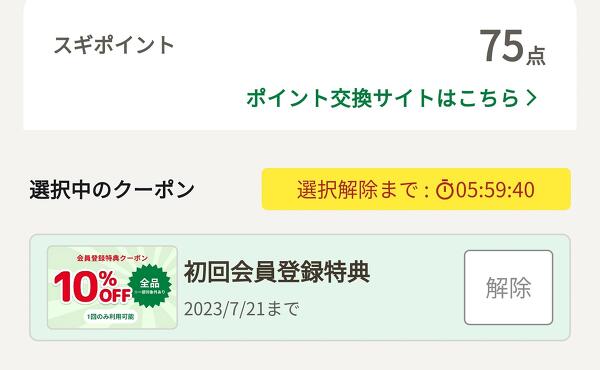Click the 選択中のクーポン section heading
This screenshot has width=600, height=370.
coord(112,190)
